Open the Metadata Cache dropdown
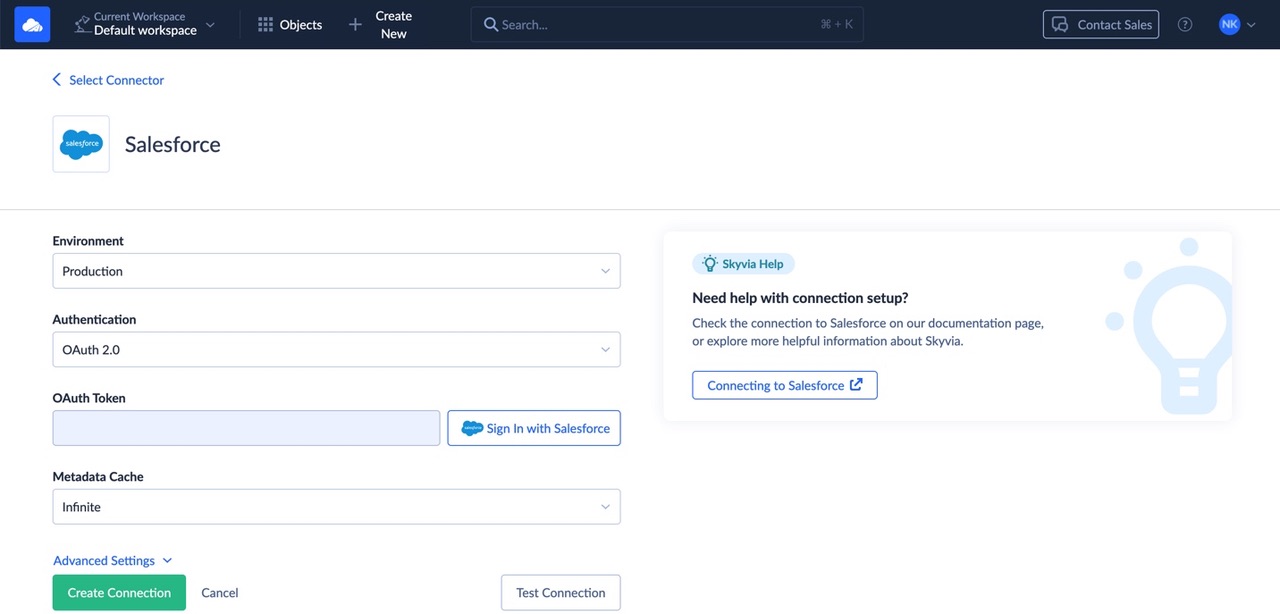 coord(336,507)
